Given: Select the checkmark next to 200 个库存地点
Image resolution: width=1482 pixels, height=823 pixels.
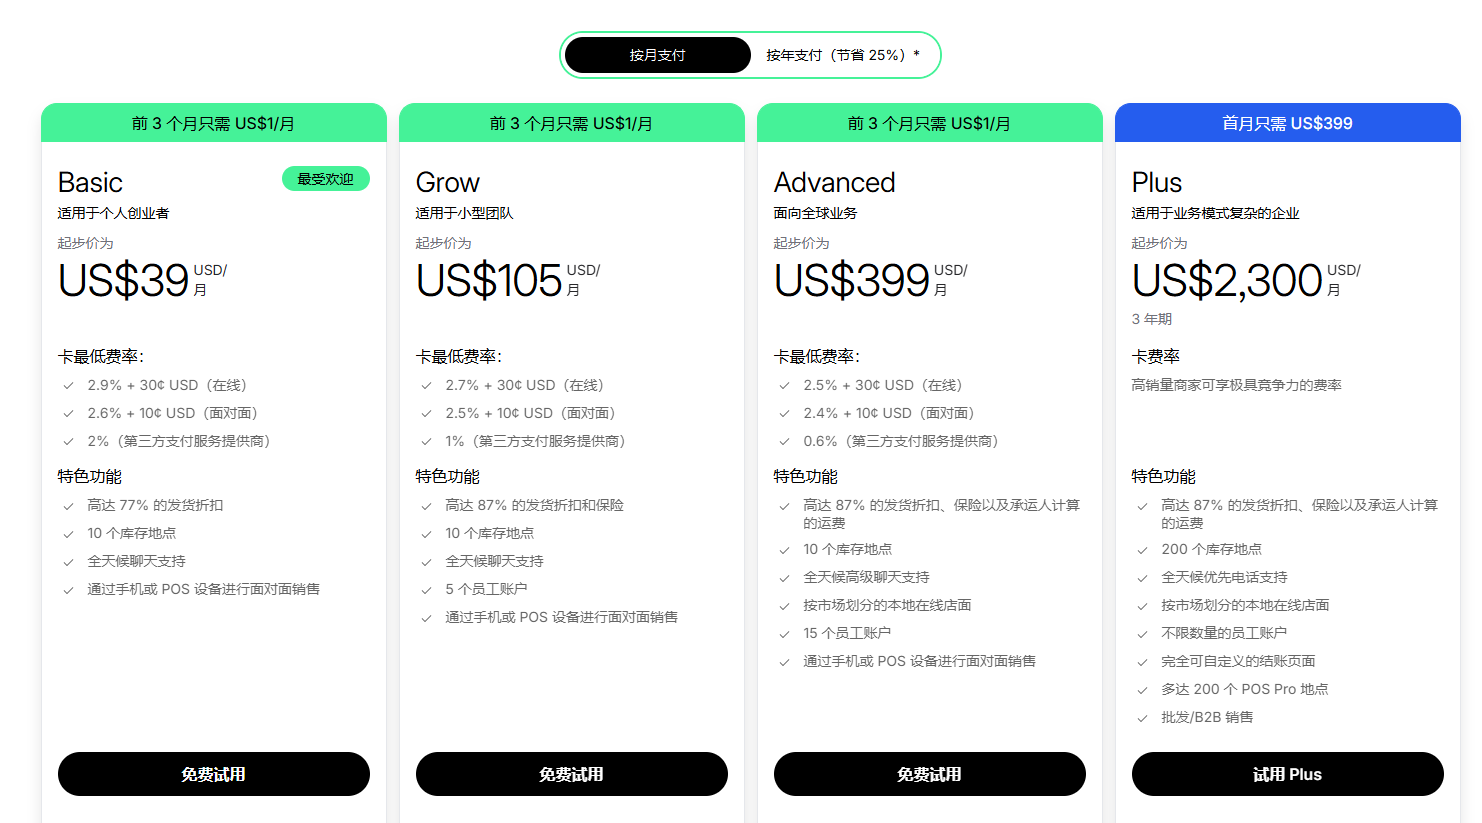Looking at the screenshot, I should tap(1141, 549).
